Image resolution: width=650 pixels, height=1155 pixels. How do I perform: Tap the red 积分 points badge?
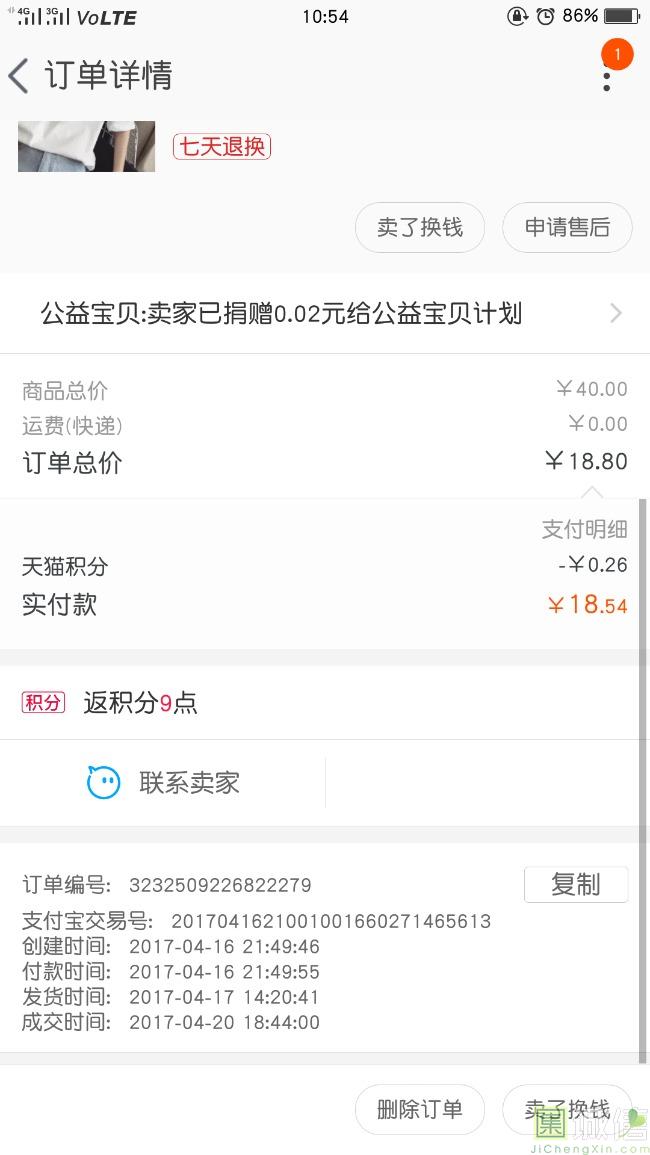43,702
